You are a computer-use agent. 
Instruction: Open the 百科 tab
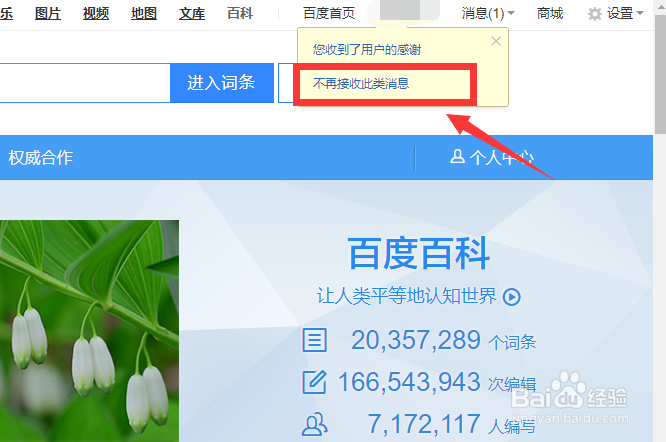pyautogui.click(x=240, y=14)
